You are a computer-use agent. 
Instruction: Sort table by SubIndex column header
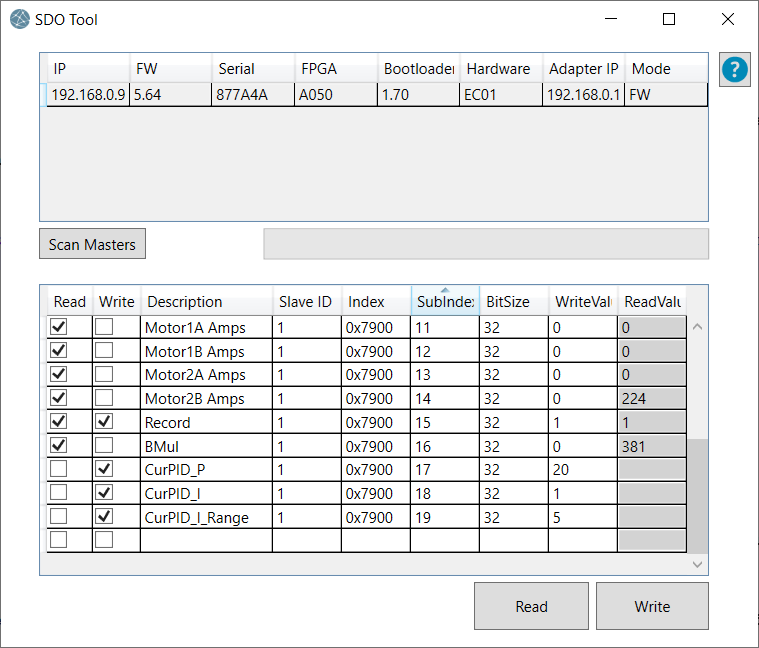pos(444,301)
